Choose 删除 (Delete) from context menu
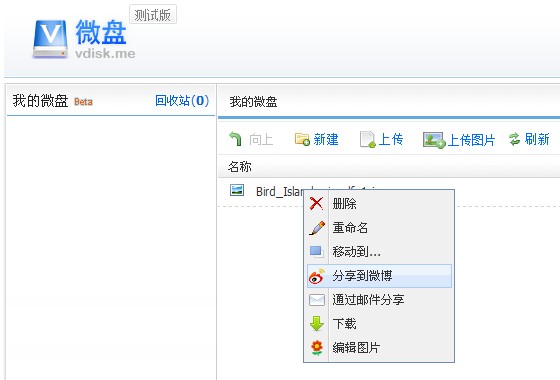 (x=379, y=204)
